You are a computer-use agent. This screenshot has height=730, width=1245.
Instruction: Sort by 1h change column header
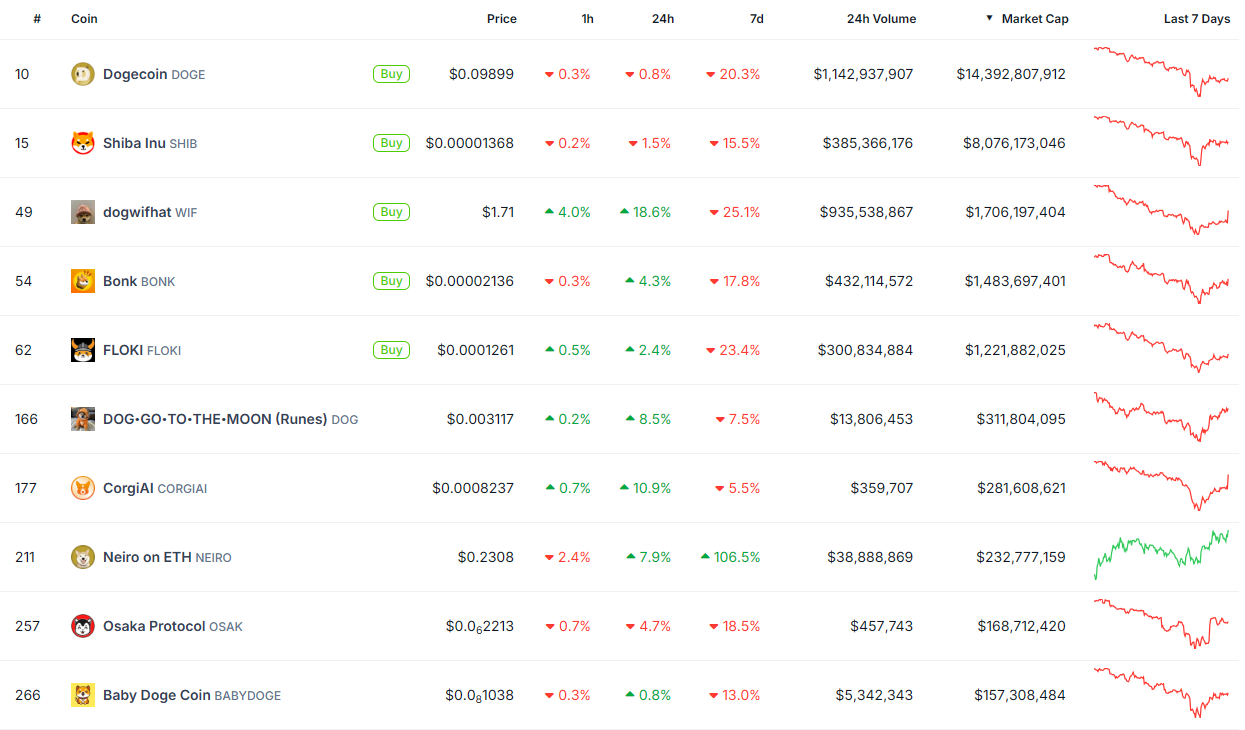(x=587, y=19)
